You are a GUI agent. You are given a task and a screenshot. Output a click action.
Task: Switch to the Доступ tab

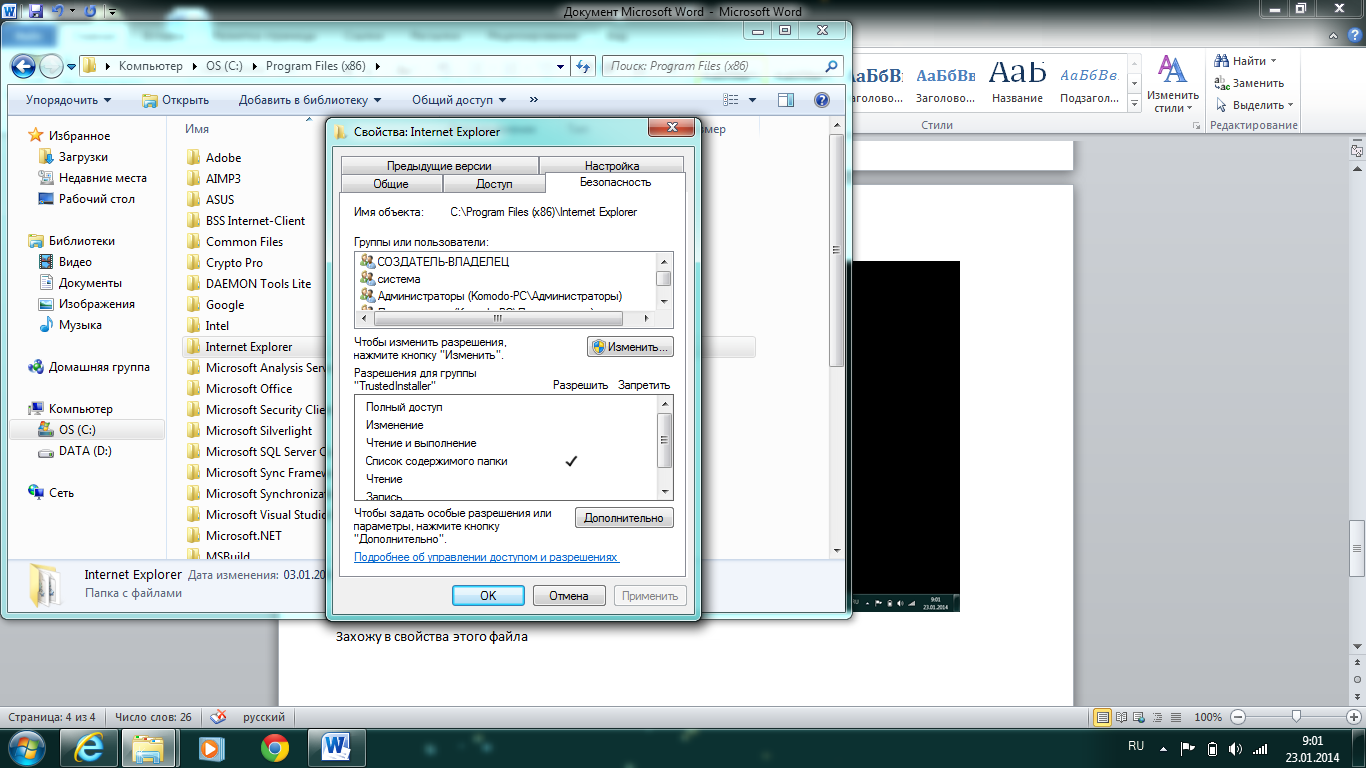point(494,184)
